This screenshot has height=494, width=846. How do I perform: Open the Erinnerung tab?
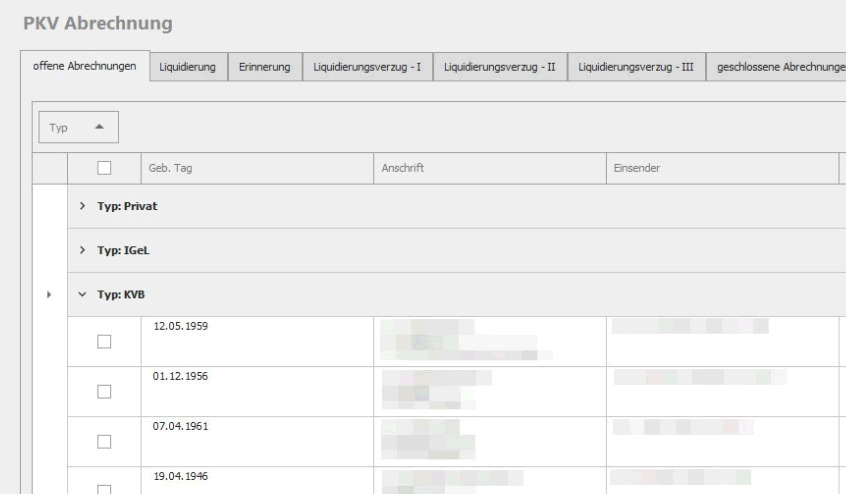click(x=264, y=66)
